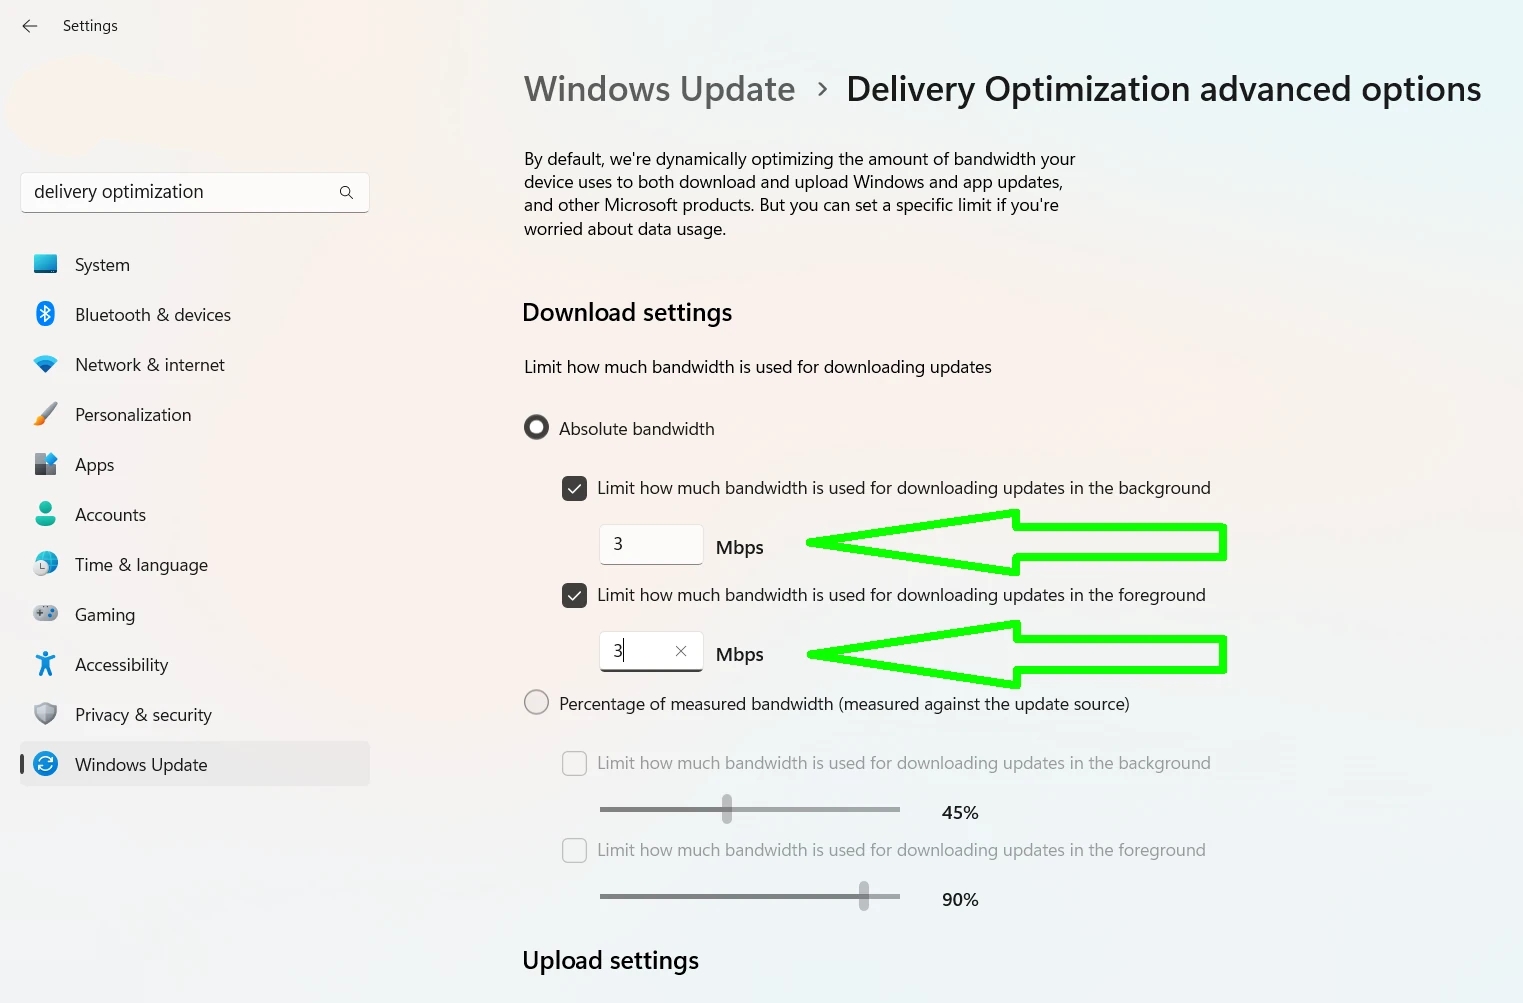Viewport: 1523px width, 1003px height.
Task: Open the Privacy & security shield icon
Action: [45, 713]
